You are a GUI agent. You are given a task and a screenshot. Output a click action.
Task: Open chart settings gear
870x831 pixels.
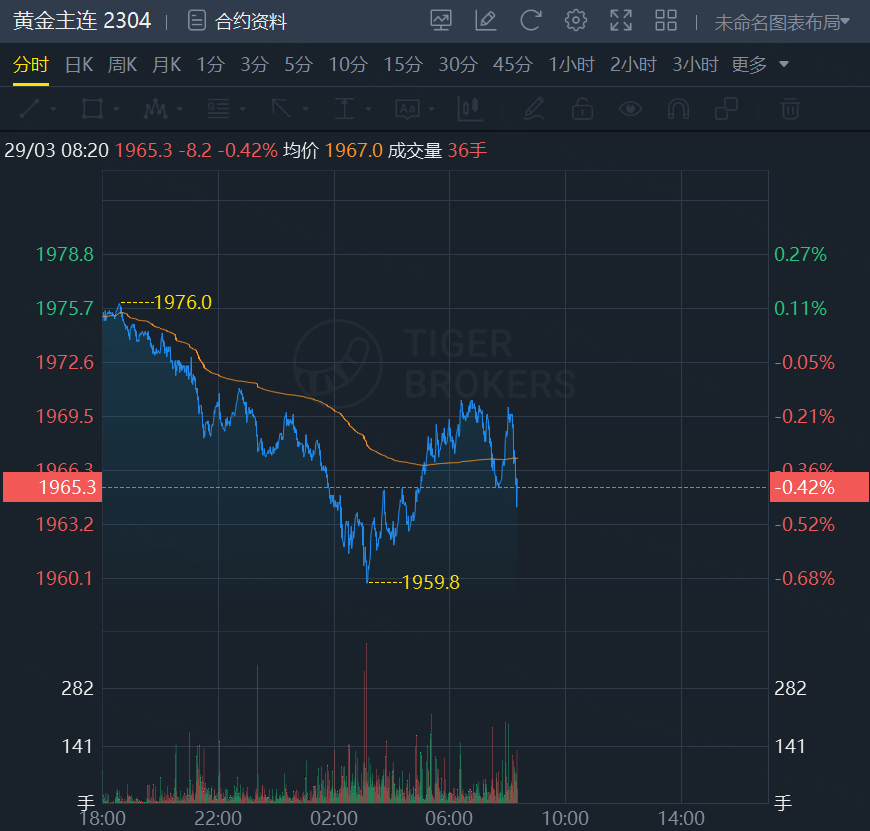click(575, 20)
